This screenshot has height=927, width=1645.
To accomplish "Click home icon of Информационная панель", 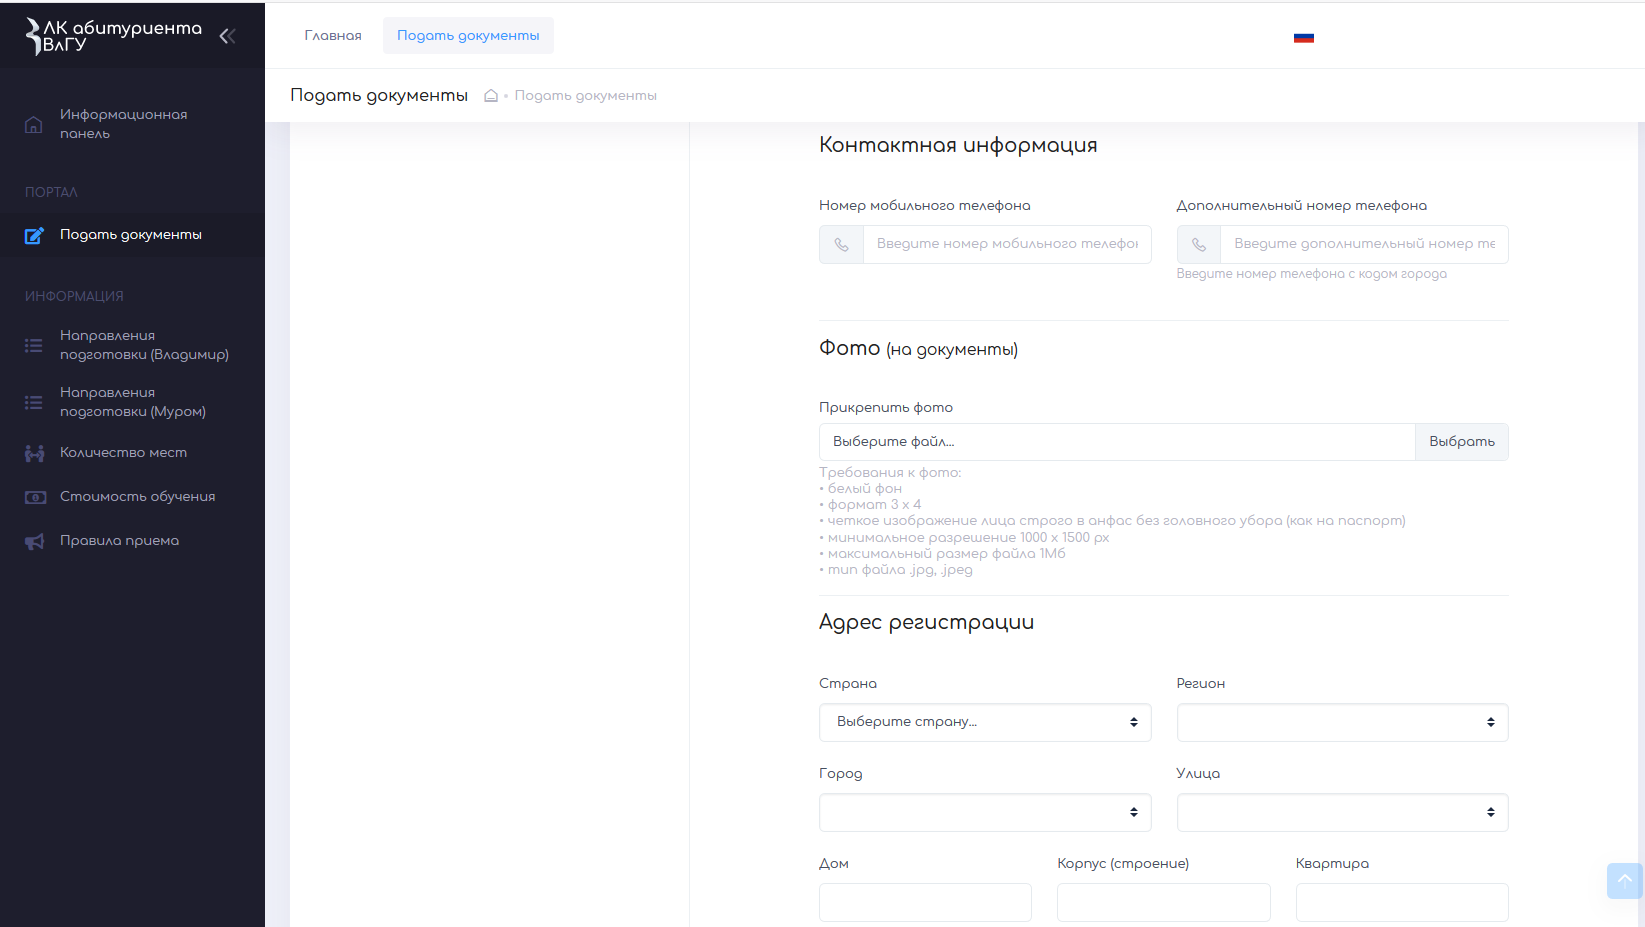I will (x=34, y=124).
